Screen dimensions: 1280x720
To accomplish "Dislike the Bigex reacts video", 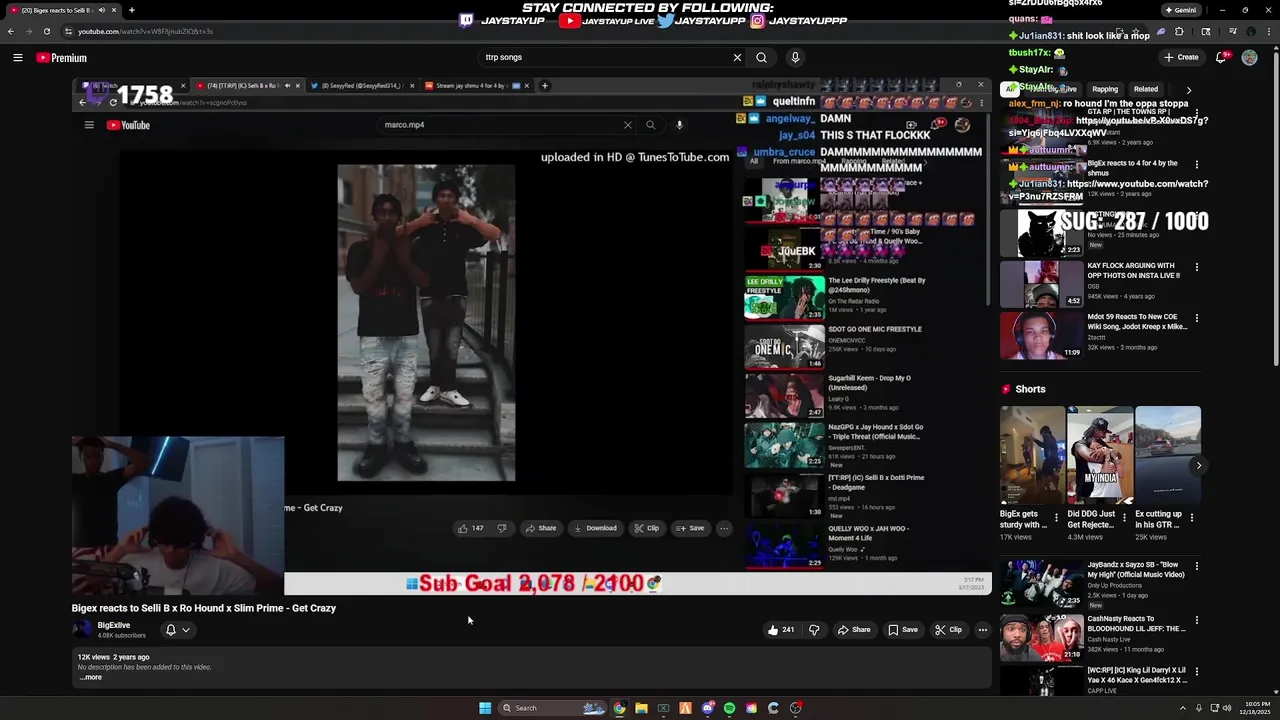I will (x=814, y=630).
